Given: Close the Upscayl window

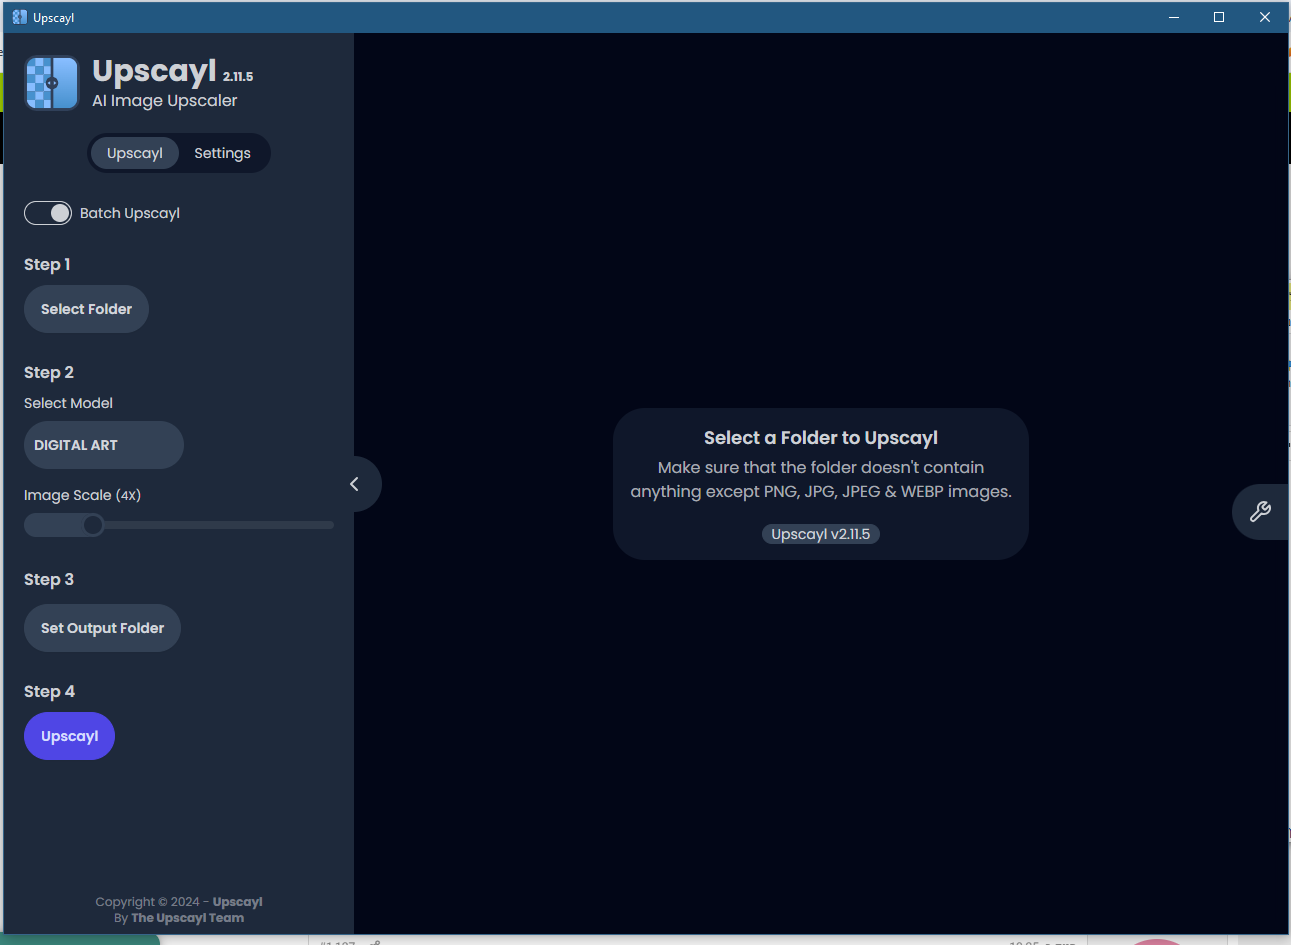Looking at the screenshot, I should (1265, 17).
